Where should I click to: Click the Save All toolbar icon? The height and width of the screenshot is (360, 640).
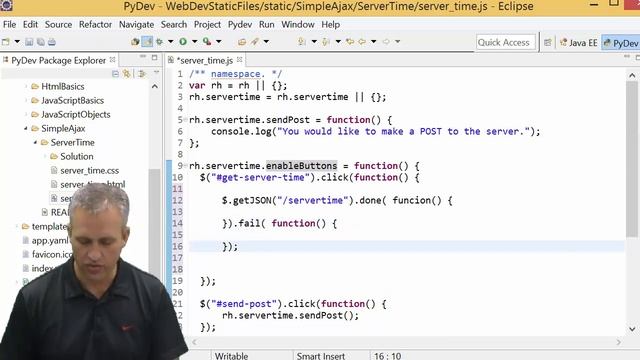40,42
